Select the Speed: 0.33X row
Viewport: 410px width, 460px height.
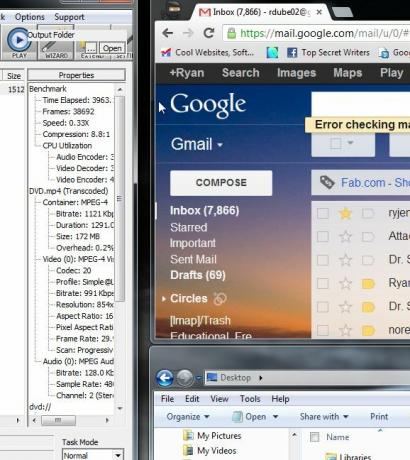click(x=66, y=123)
